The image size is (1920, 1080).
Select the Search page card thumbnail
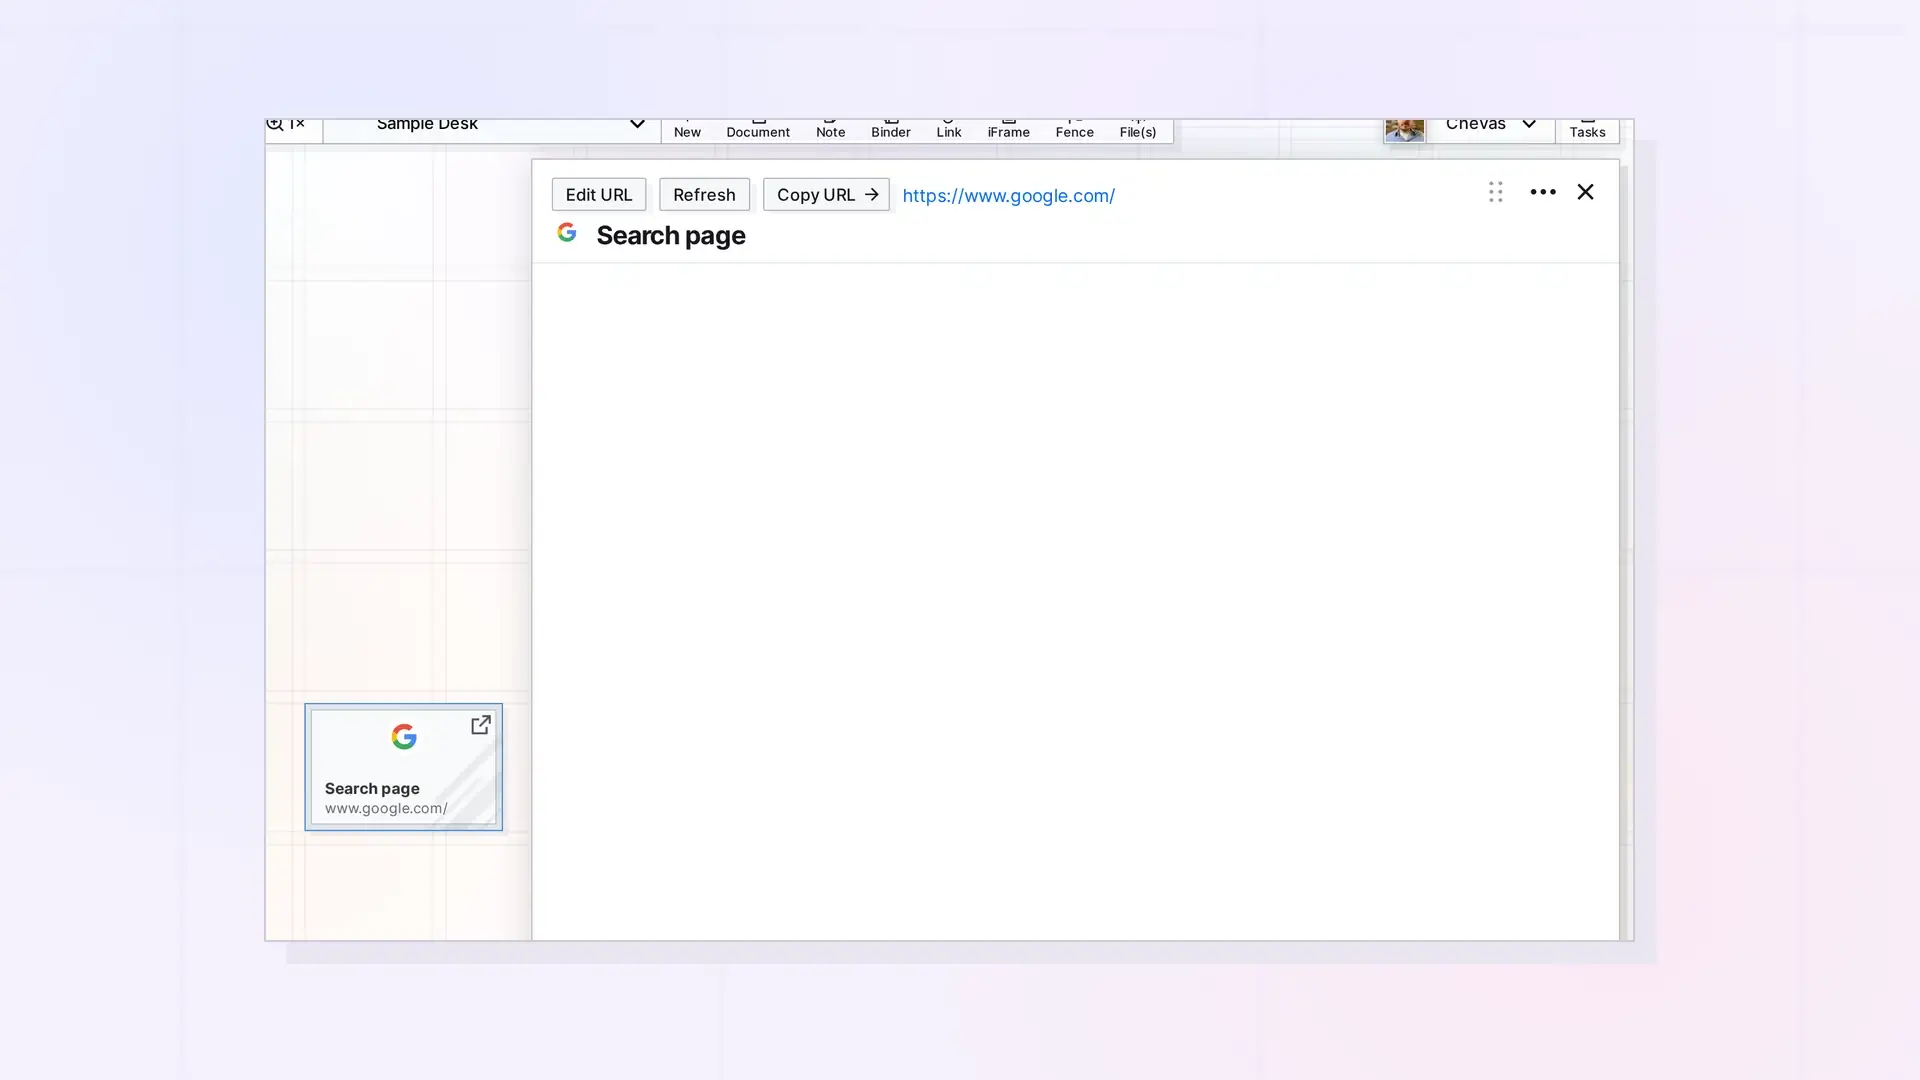[403, 767]
